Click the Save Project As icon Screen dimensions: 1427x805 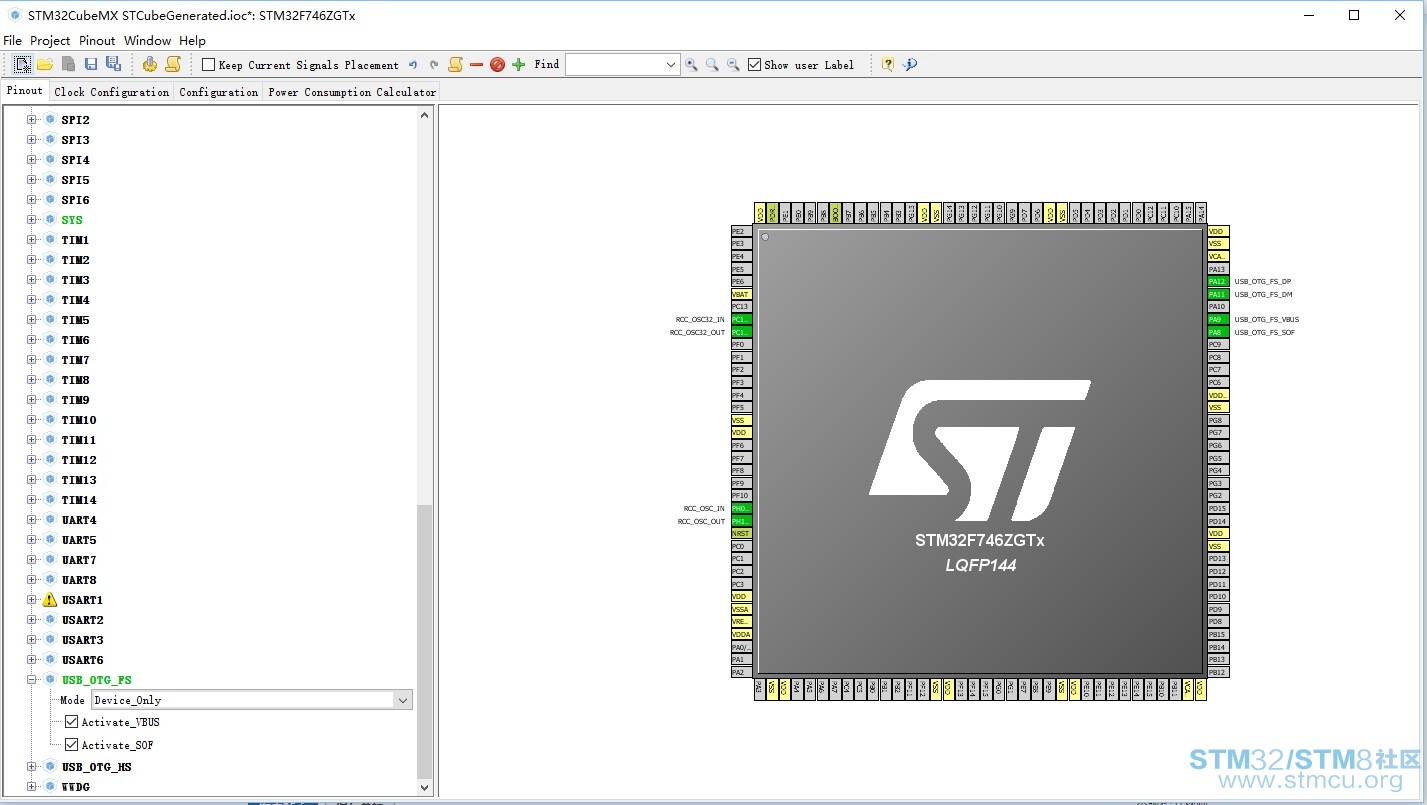(x=113, y=64)
